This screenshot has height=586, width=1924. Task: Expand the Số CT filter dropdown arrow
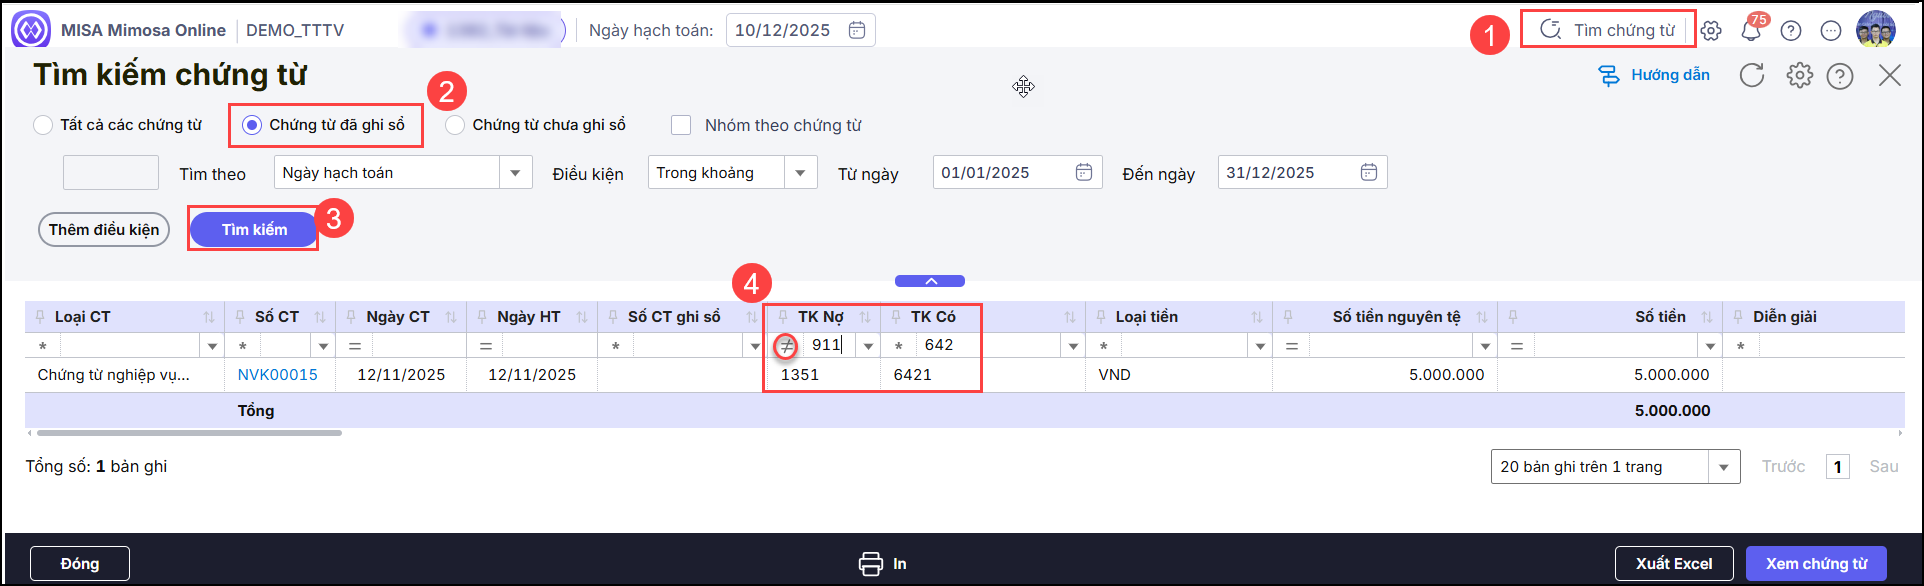pos(323,346)
